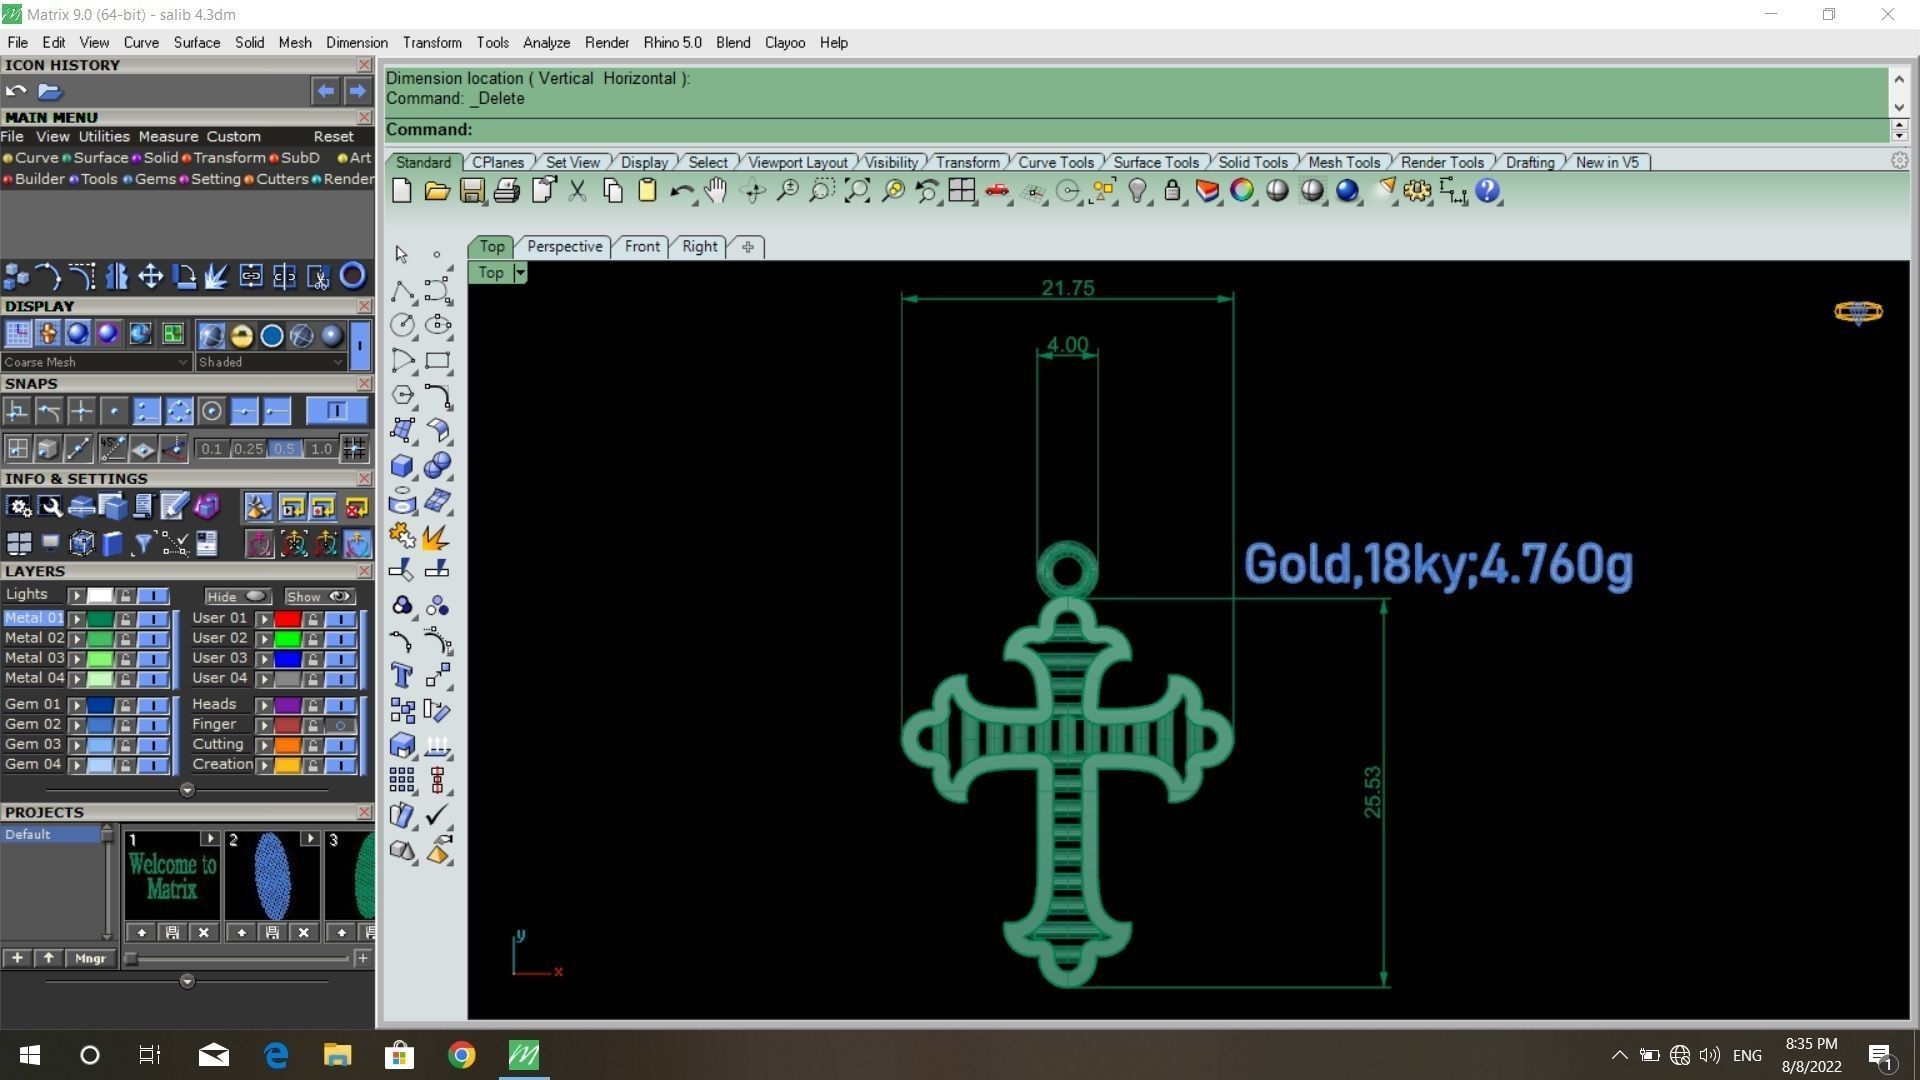Click the red User 01 color swatch

(287, 619)
